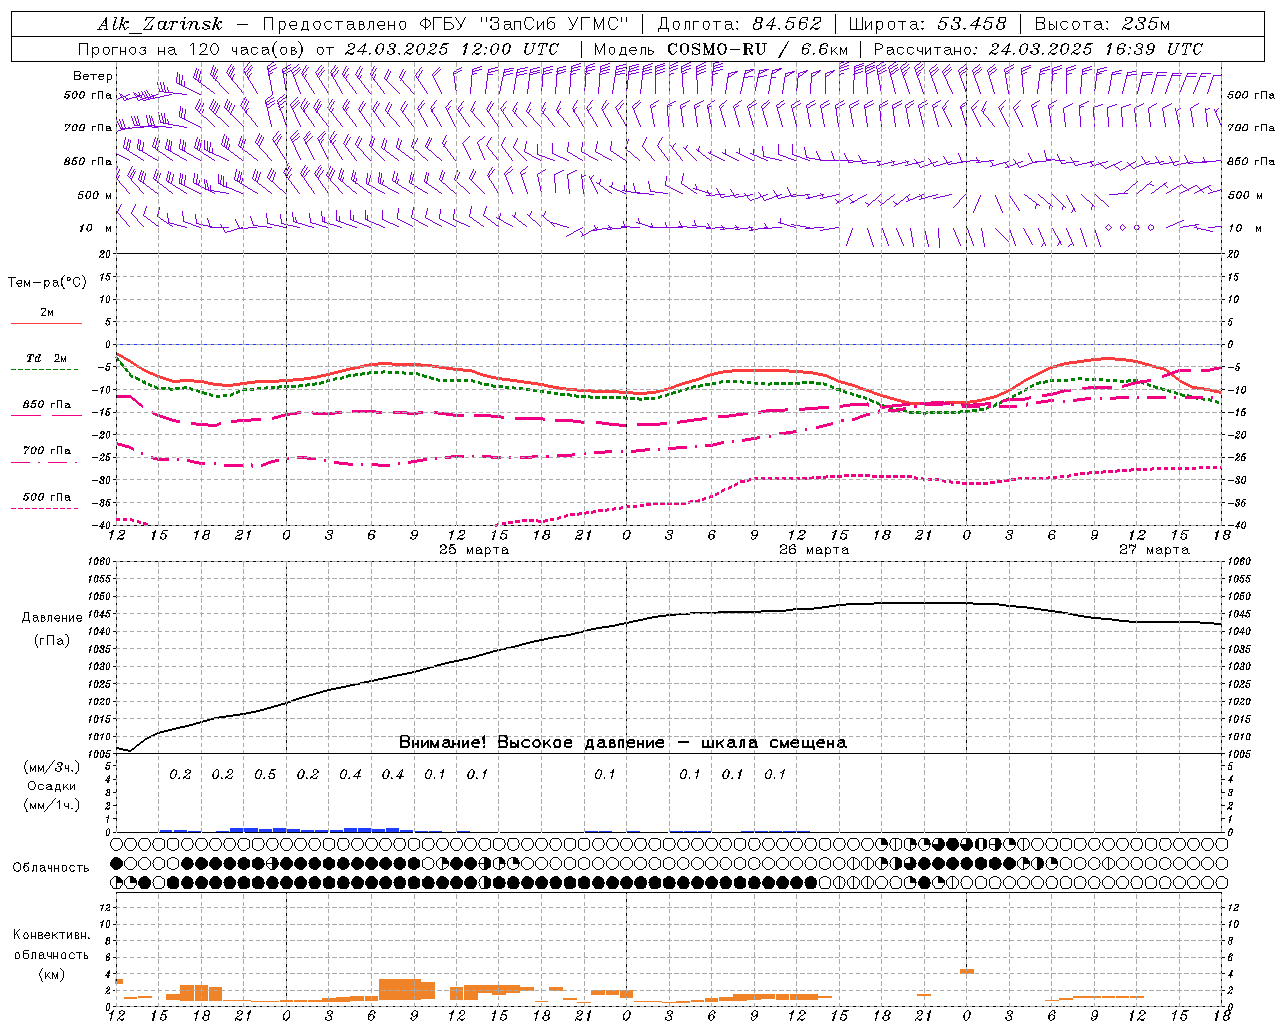This screenshot has width=1280, height=1024.
Task: Click the 26 марта date label
Action: (814, 550)
